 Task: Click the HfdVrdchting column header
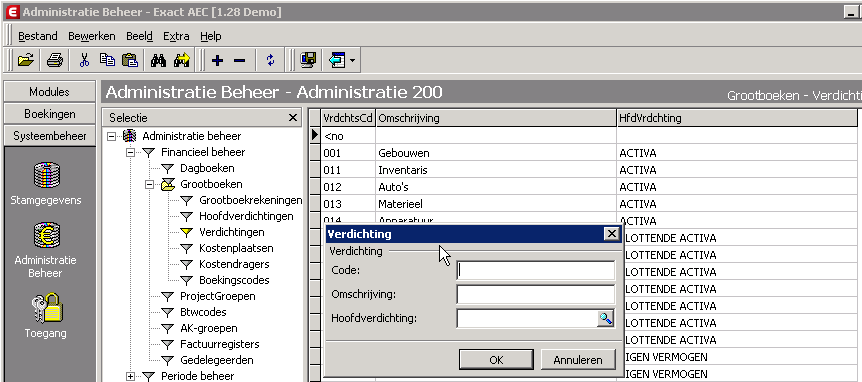[737, 118]
